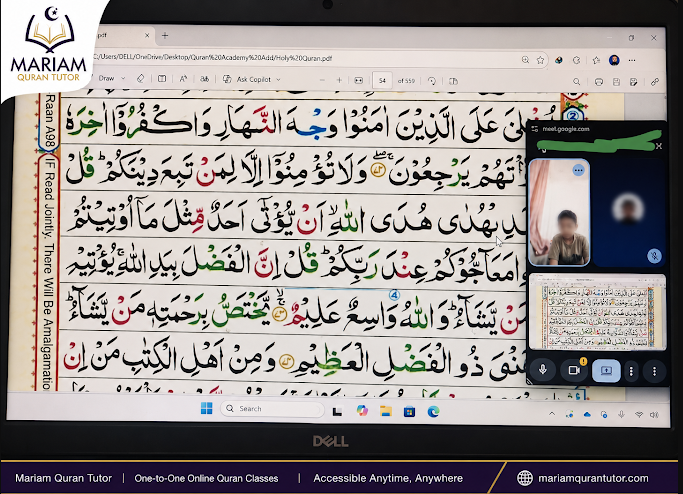Click the student's video tile
This screenshot has width=683, height=494.
click(x=559, y=212)
